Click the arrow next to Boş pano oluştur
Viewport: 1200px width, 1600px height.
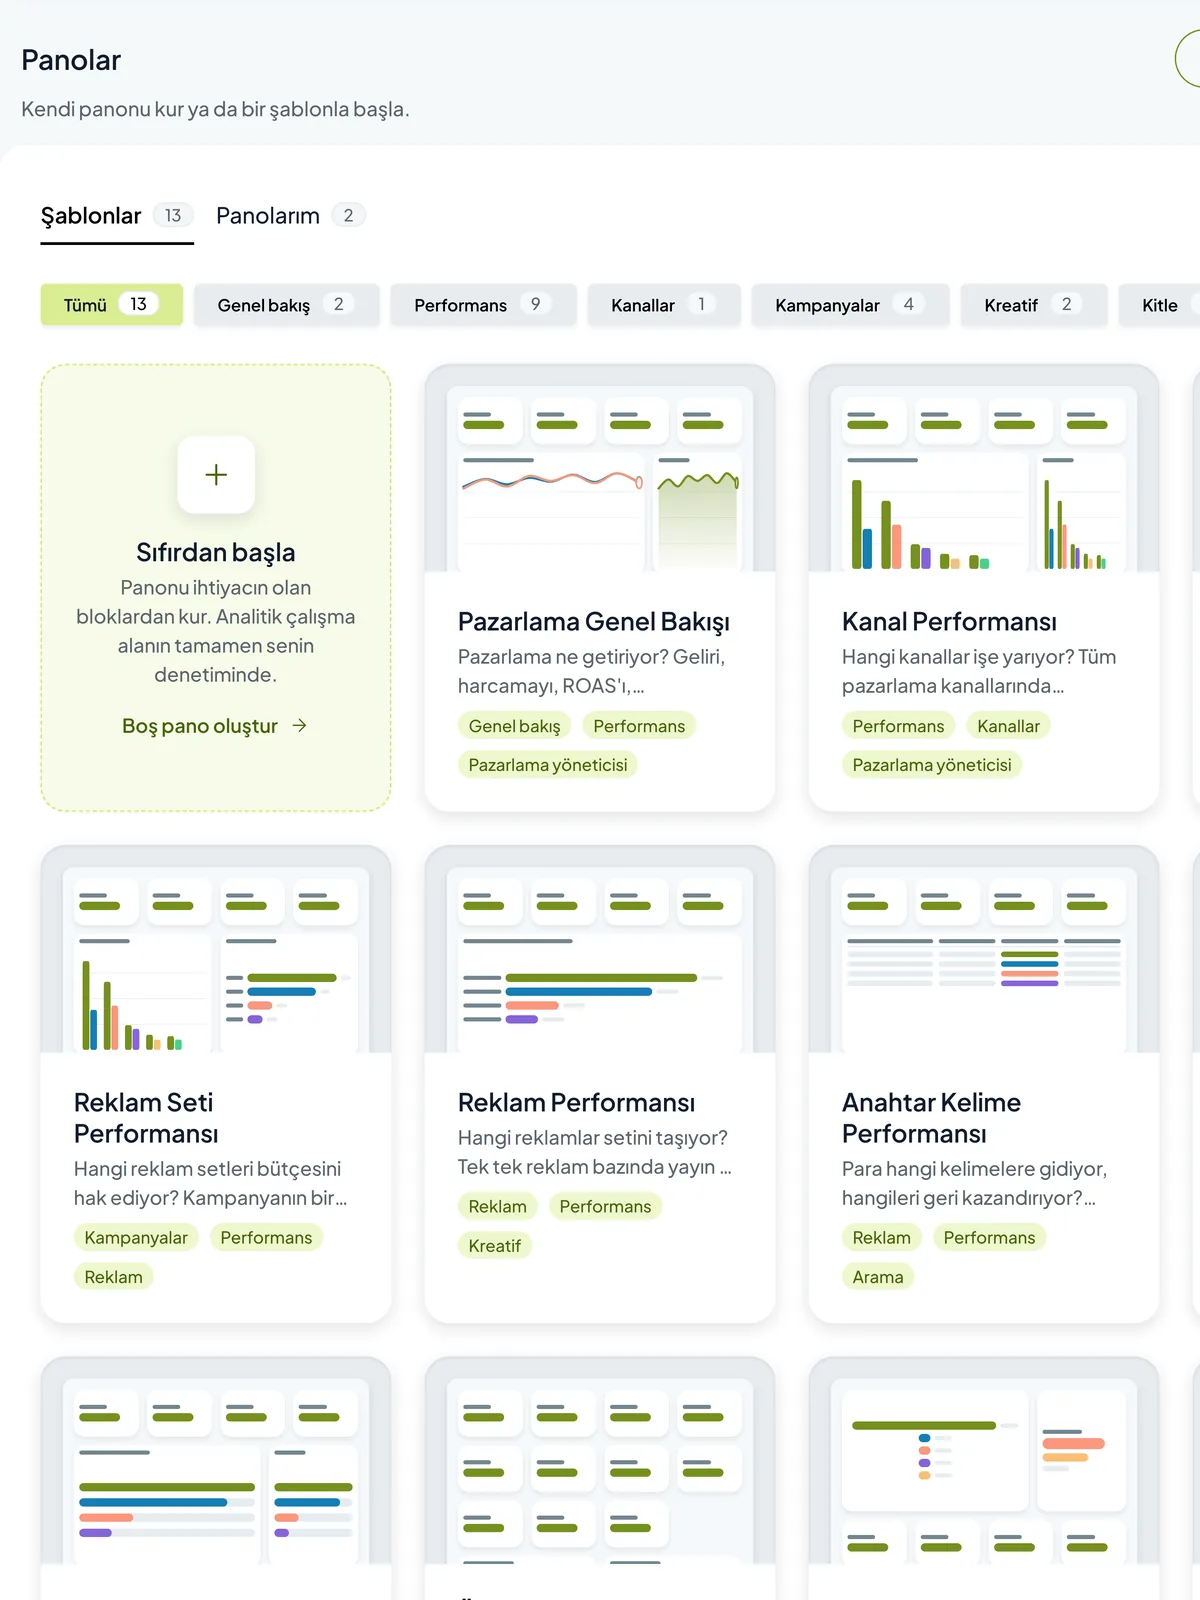point(299,726)
